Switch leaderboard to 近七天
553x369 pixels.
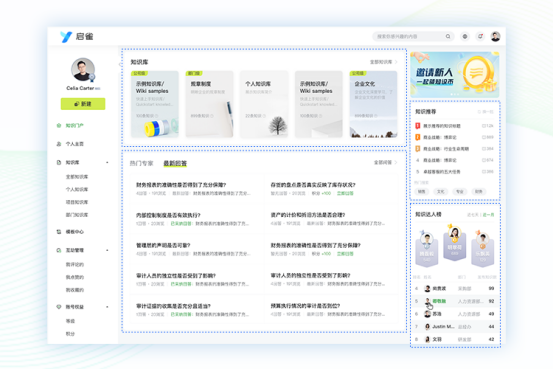coord(473,214)
